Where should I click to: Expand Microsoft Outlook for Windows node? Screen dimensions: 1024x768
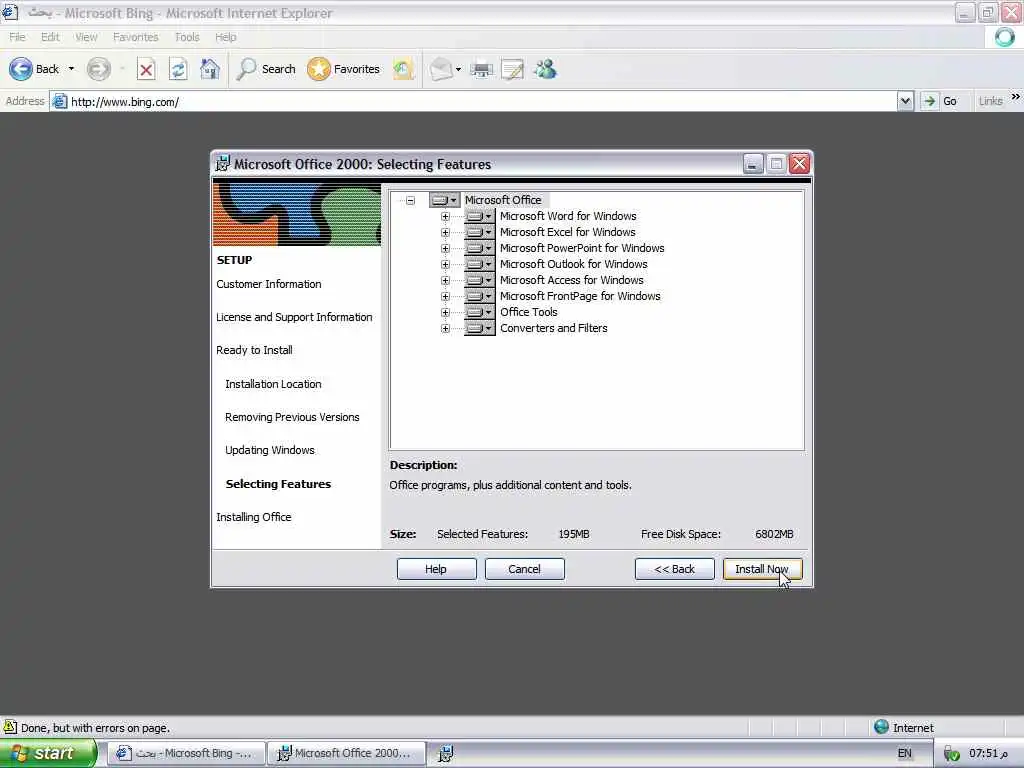coord(445,264)
